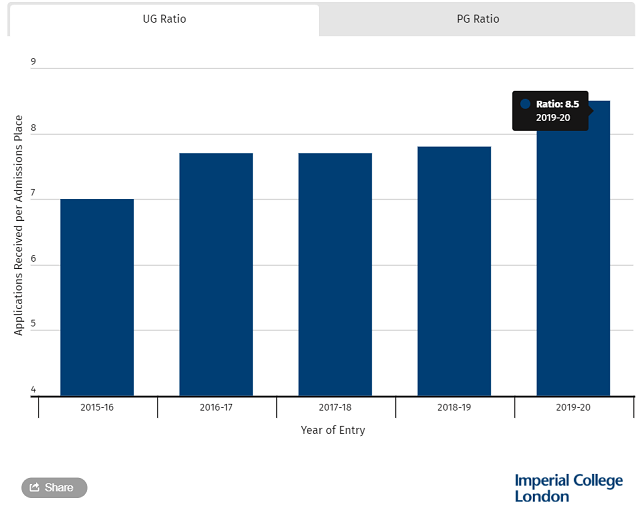Image resolution: width=640 pixels, height=516 pixels.
Task: Click the 2015-16 bar
Action: [x=97, y=298]
